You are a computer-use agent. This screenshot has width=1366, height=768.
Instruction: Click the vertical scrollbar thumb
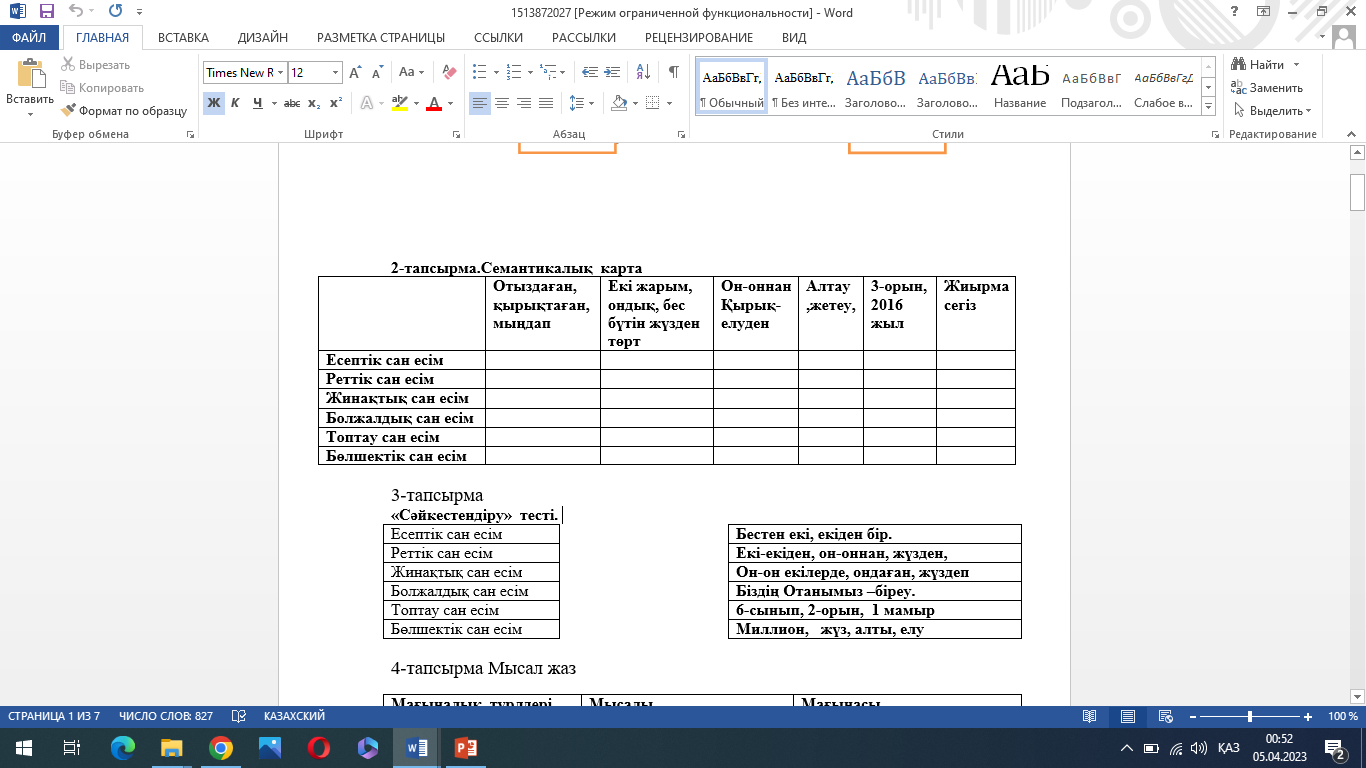coord(1357,192)
